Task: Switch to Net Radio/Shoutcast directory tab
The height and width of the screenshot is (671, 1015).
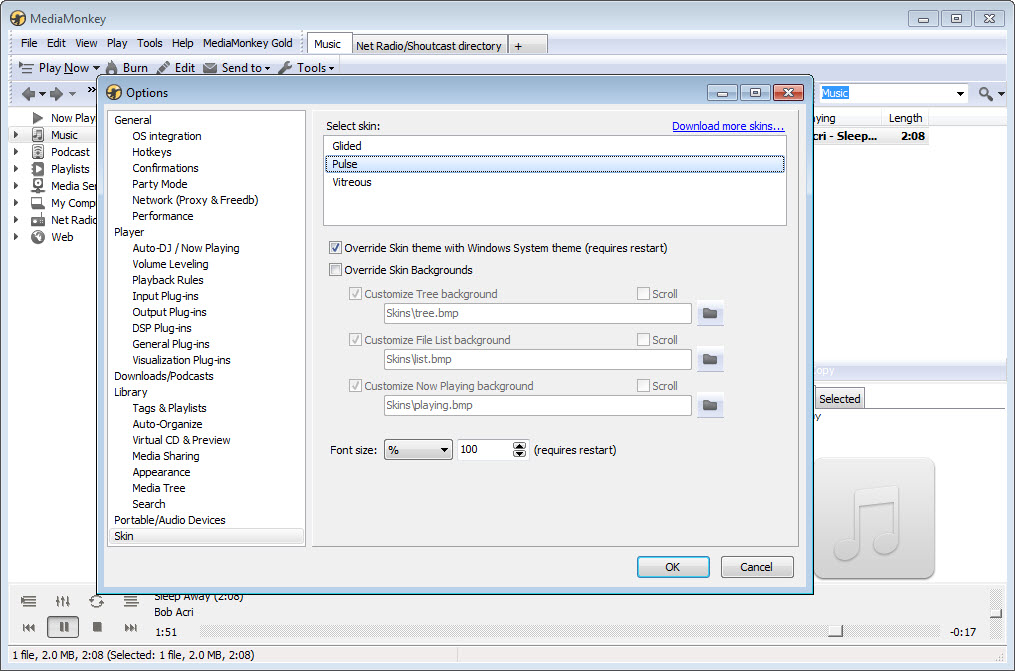Action: click(x=429, y=45)
